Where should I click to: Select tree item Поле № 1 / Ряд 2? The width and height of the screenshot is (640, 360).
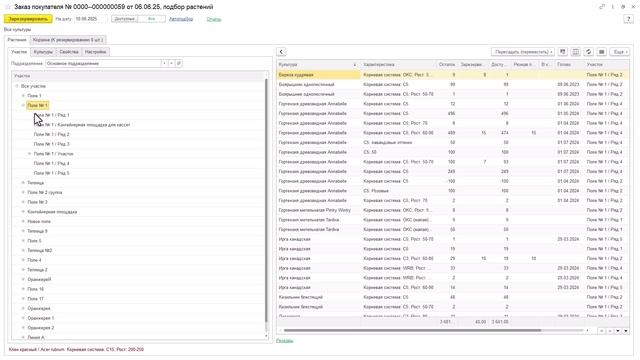[x=52, y=135]
